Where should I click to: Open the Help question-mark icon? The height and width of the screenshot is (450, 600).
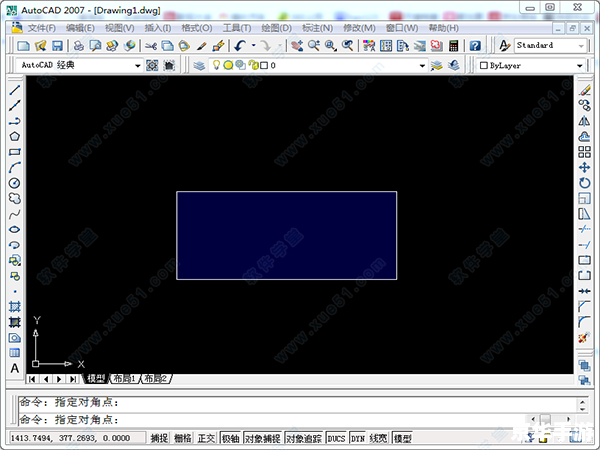(x=475, y=46)
